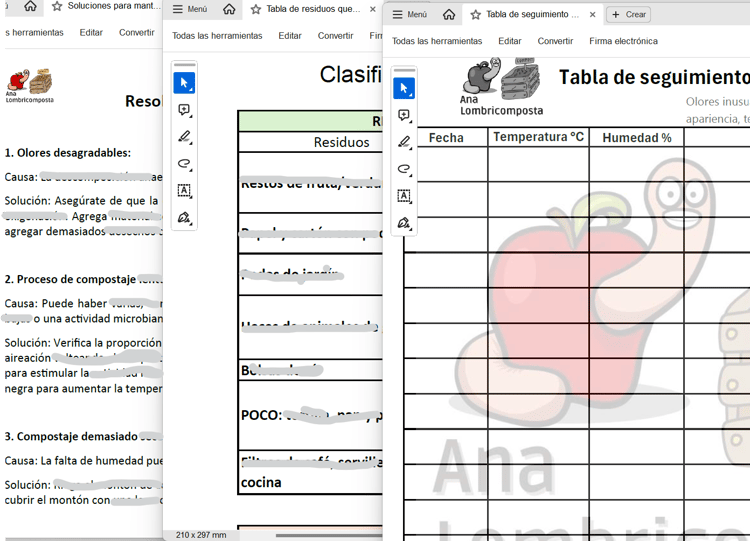The width and height of the screenshot is (750, 541).
Task: Go to Home in the seguimiento window
Action: pyautogui.click(x=449, y=14)
